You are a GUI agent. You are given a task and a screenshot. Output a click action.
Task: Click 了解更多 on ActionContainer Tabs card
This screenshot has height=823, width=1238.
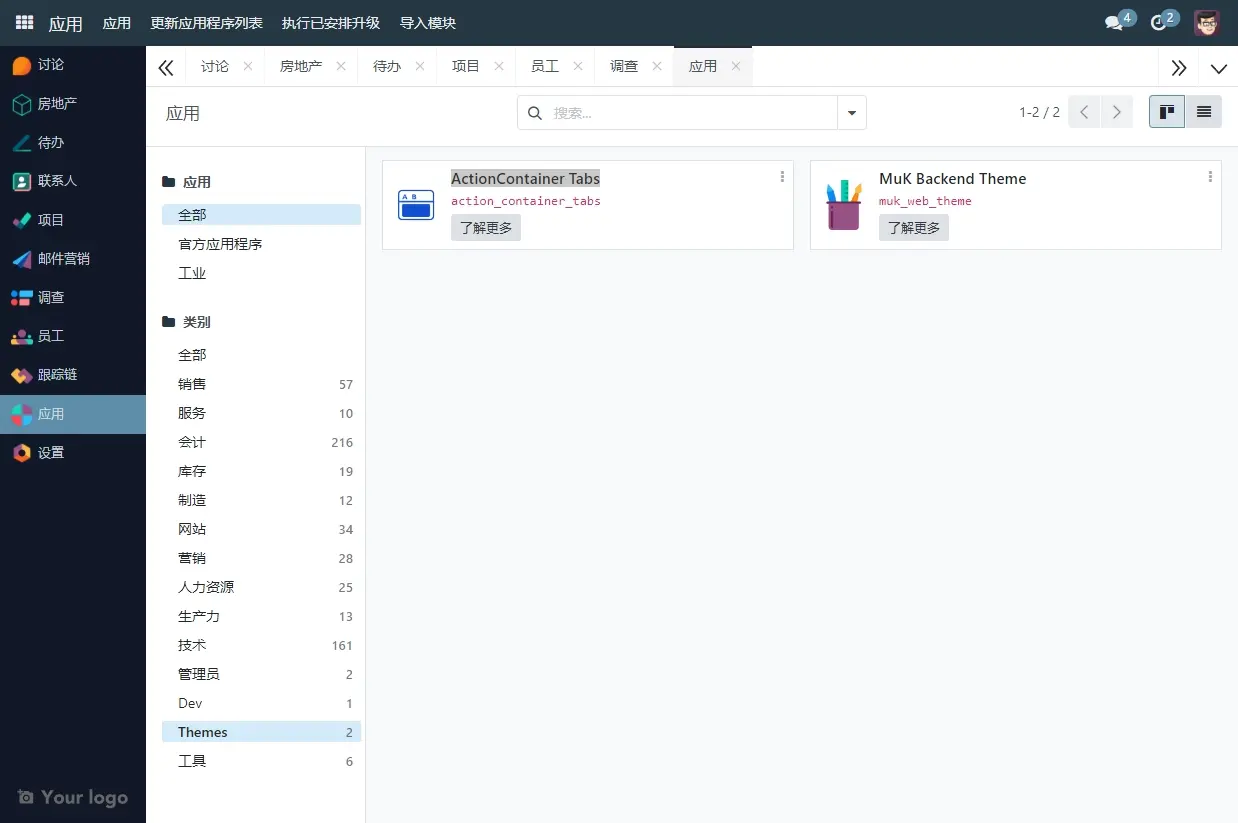486,228
